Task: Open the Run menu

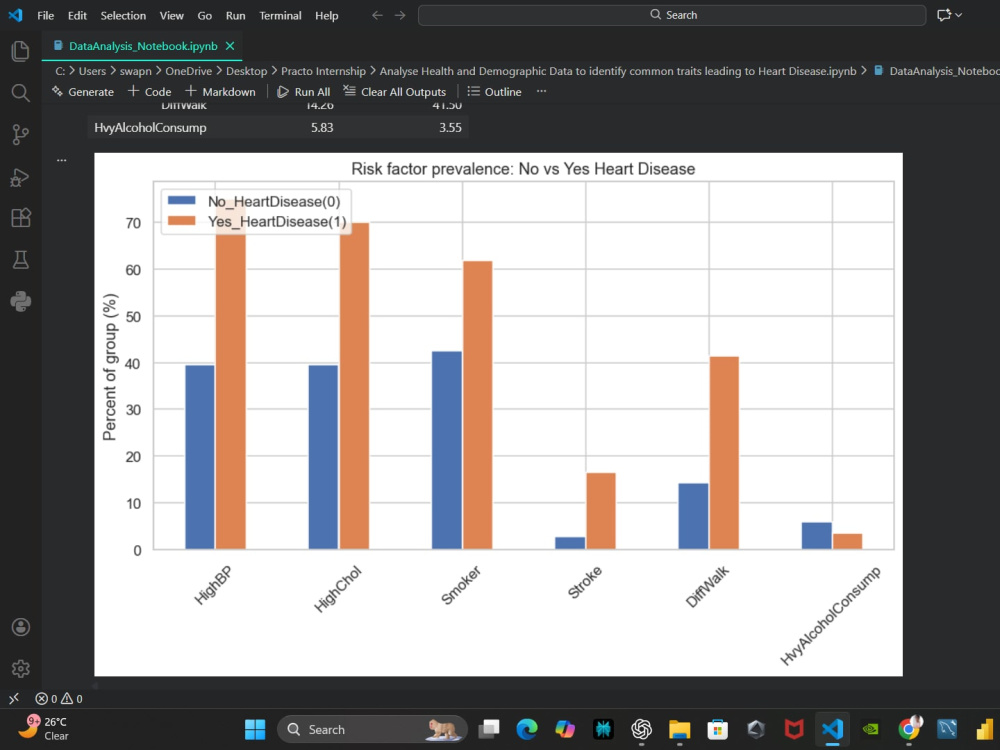Action: coord(235,15)
